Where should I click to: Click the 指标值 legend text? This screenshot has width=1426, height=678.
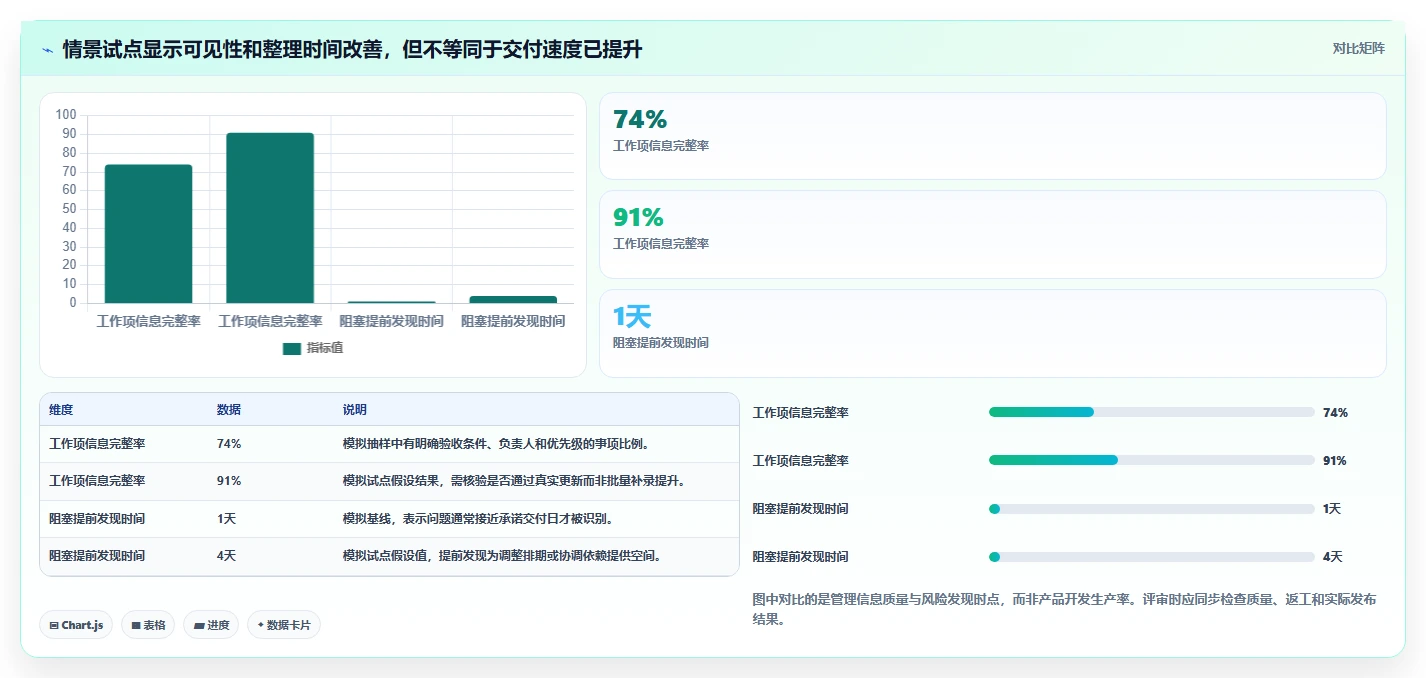point(325,348)
